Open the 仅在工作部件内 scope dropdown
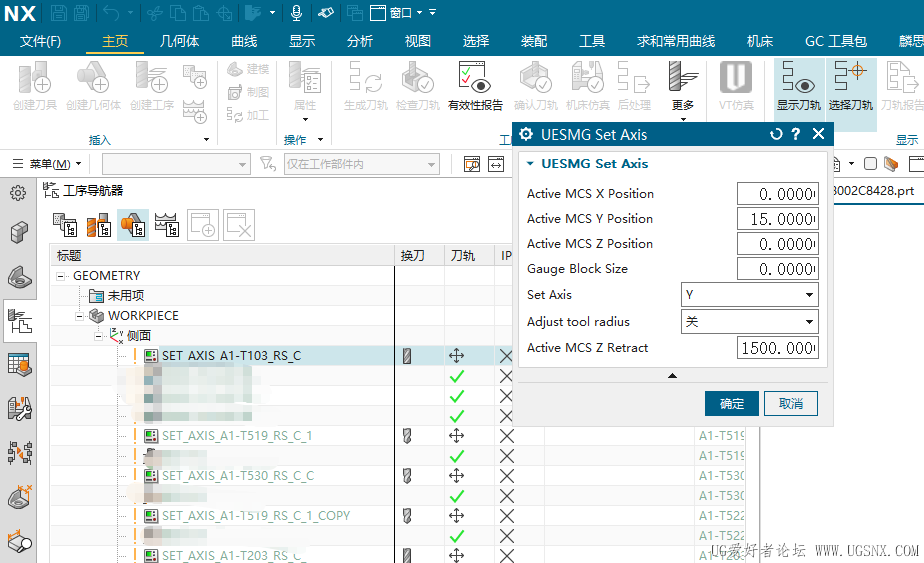The height and width of the screenshot is (563, 924). tap(362, 164)
